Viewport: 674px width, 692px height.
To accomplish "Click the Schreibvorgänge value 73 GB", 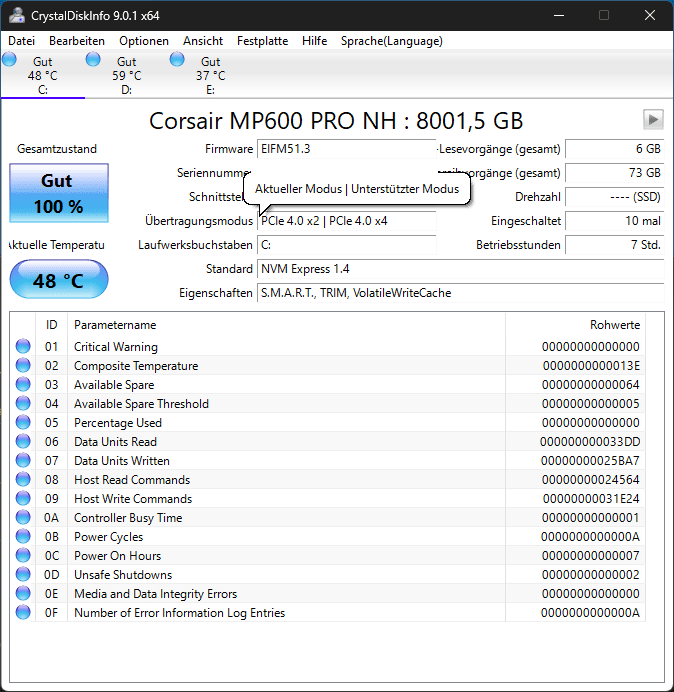I will tap(614, 173).
